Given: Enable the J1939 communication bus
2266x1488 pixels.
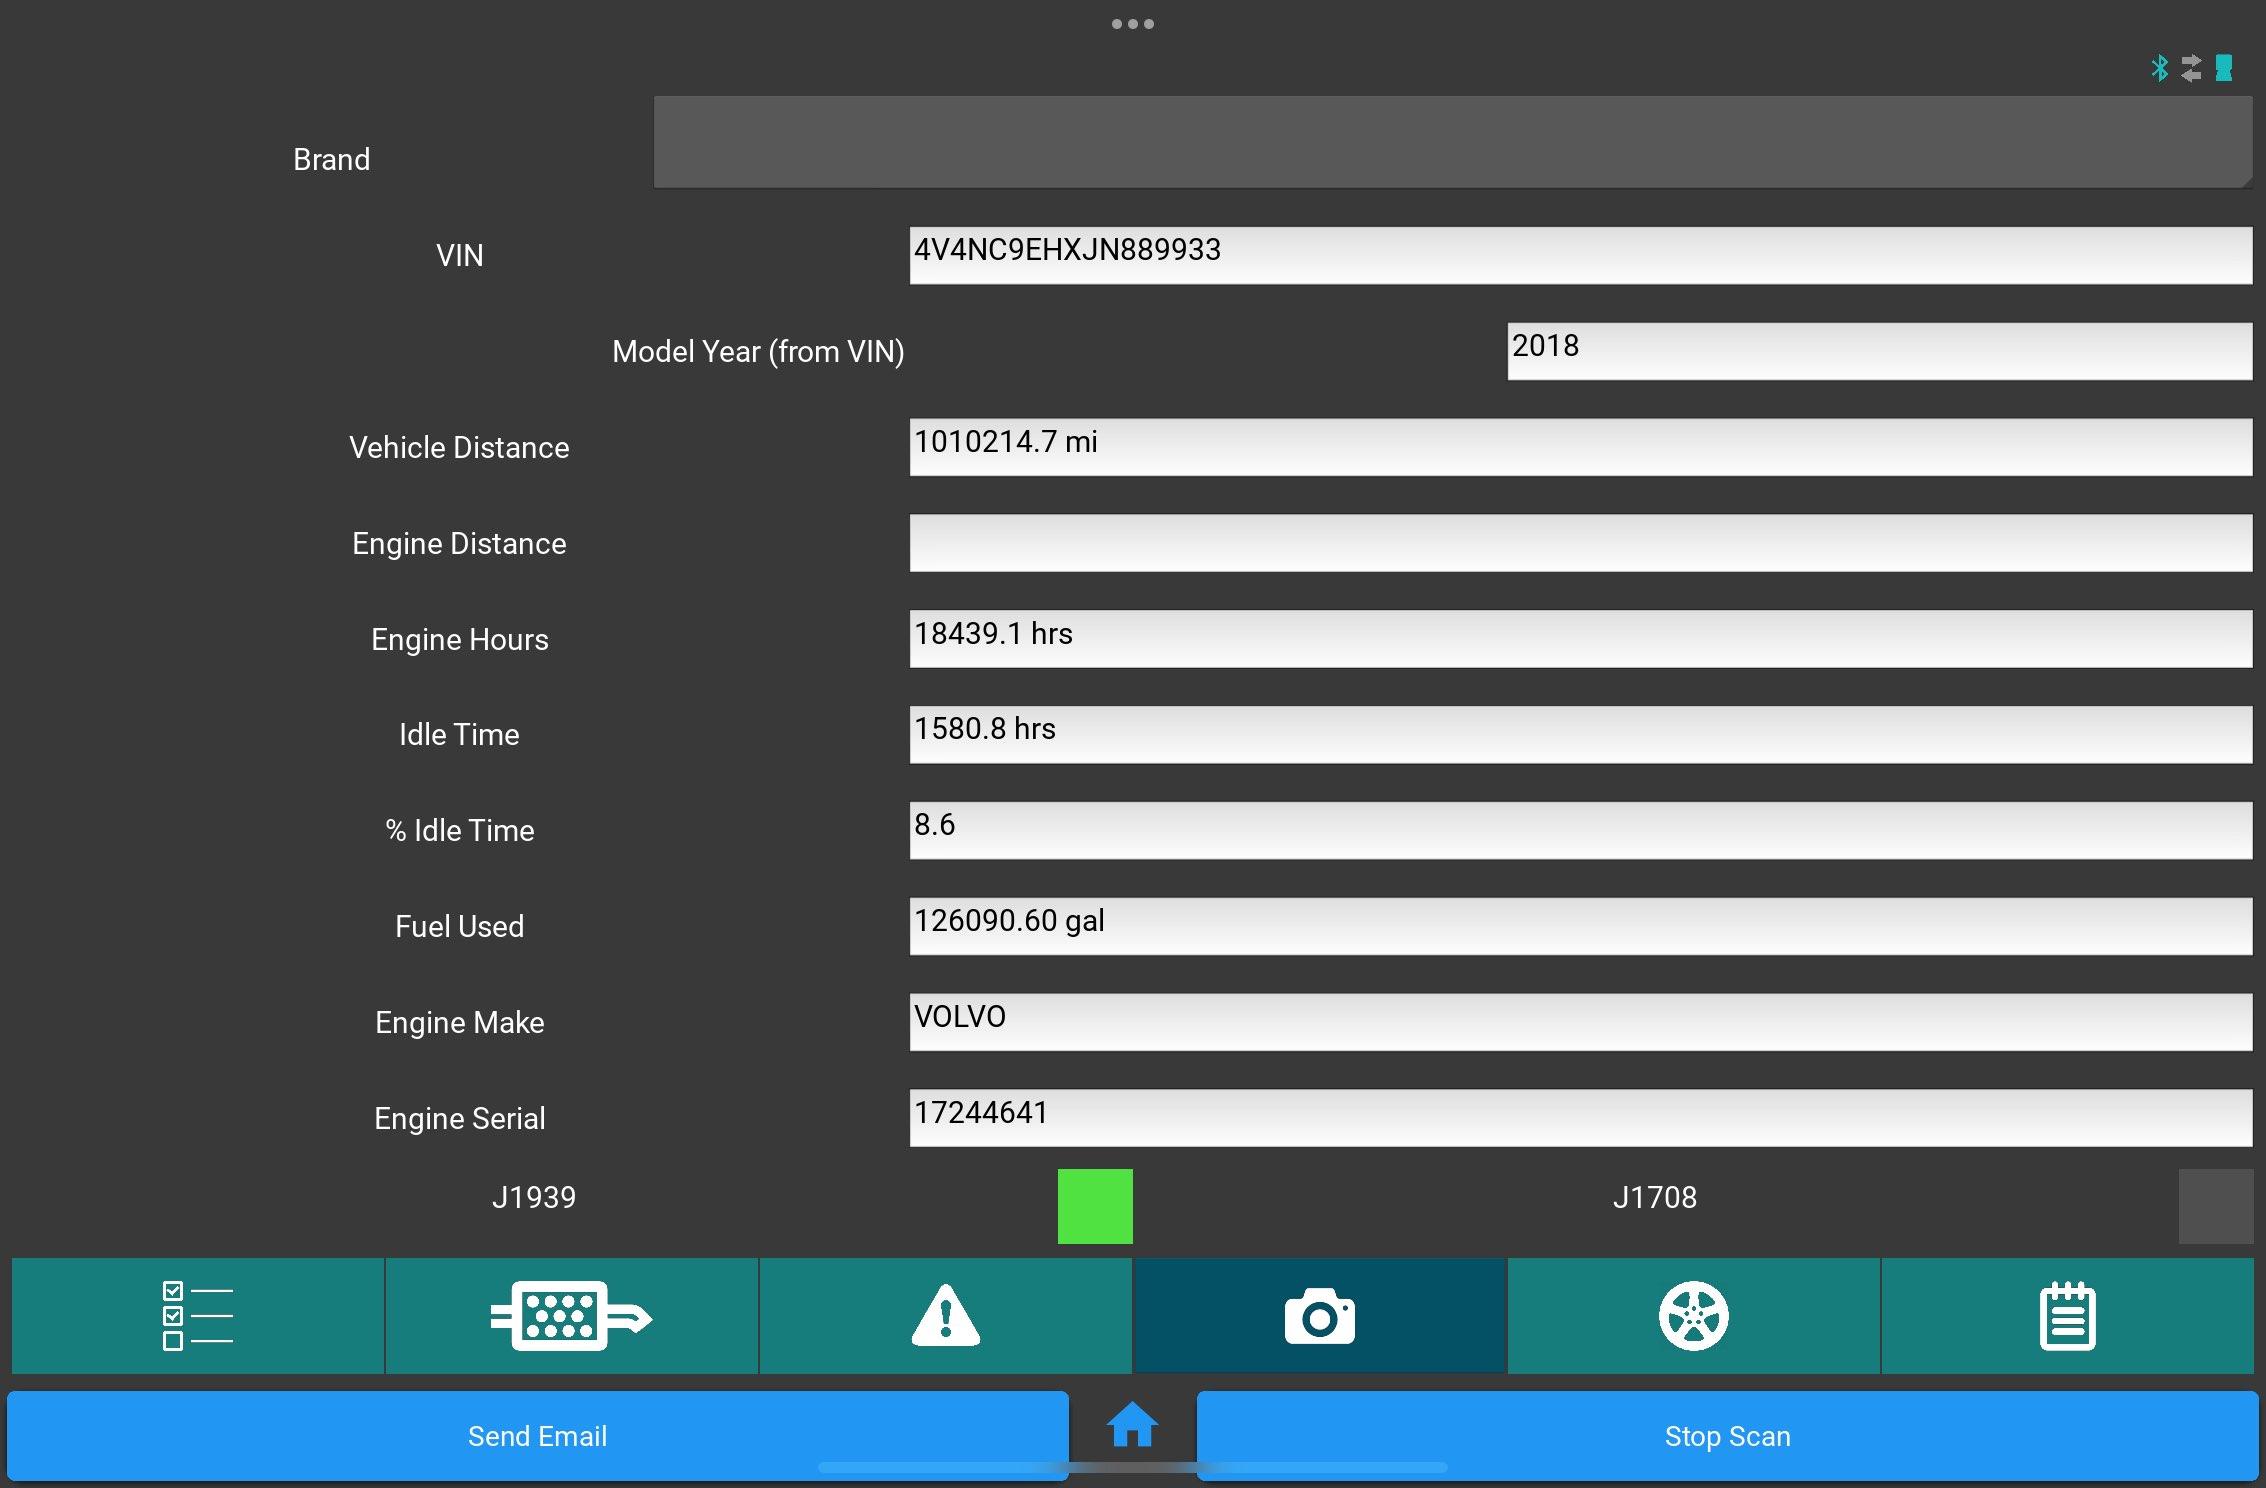Looking at the screenshot, I should tap(1096, 1204).
